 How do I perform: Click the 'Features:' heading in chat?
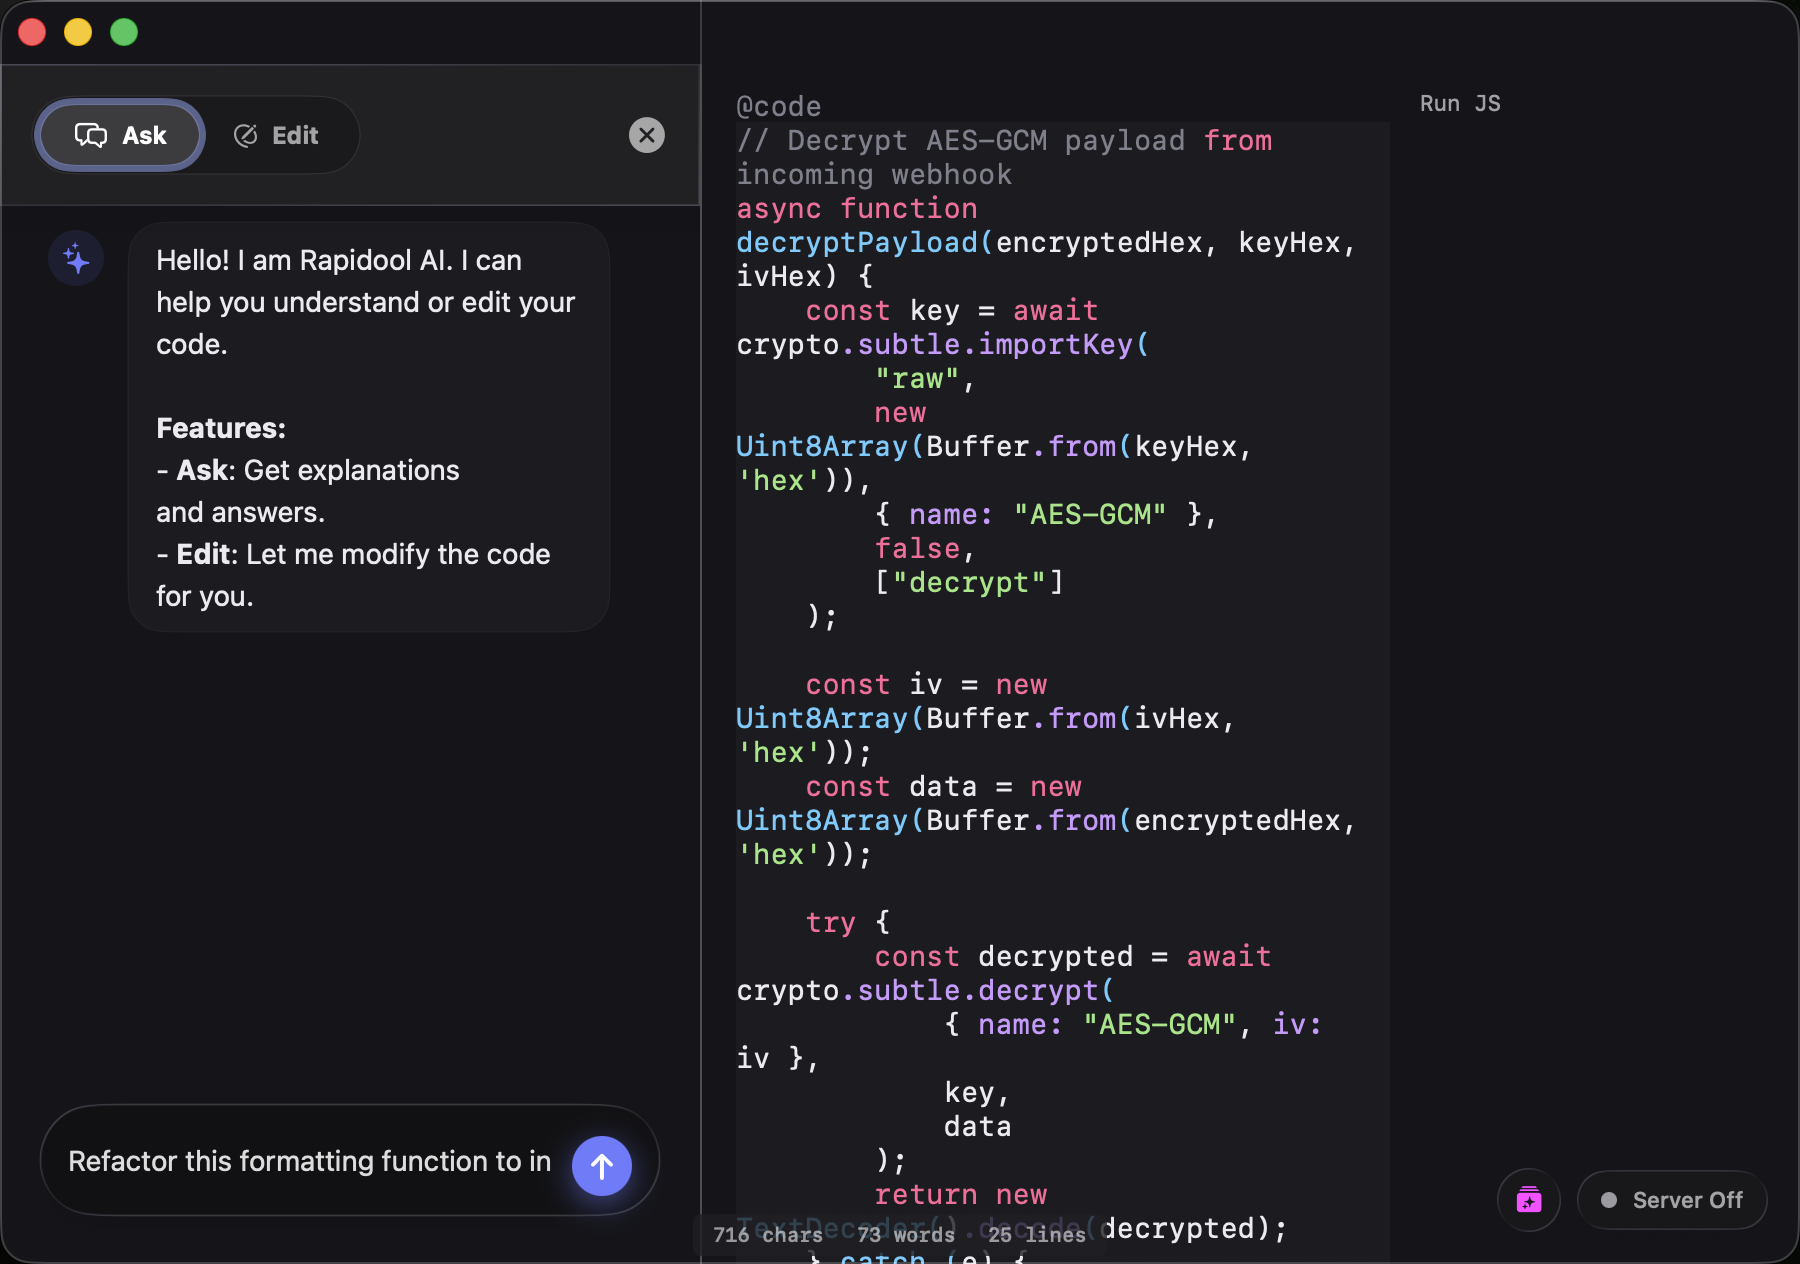(x=221, y=428)
